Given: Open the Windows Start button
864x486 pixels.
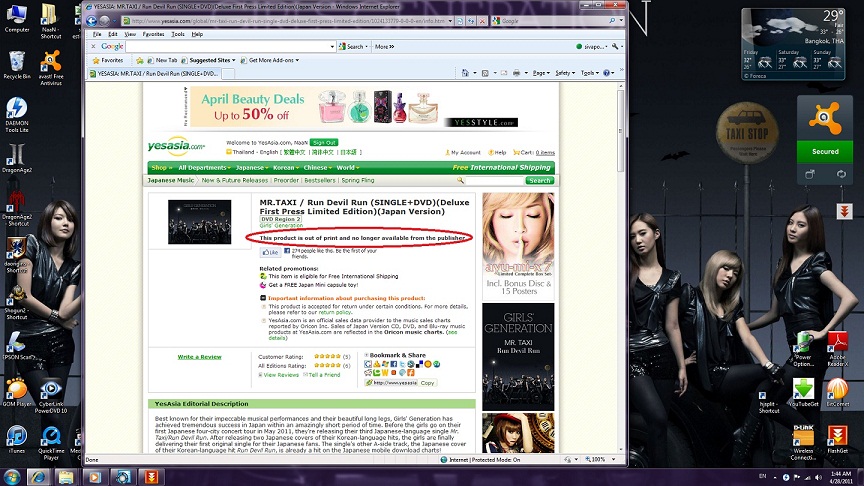Looking at the screenshot, I should pos(12,477).
